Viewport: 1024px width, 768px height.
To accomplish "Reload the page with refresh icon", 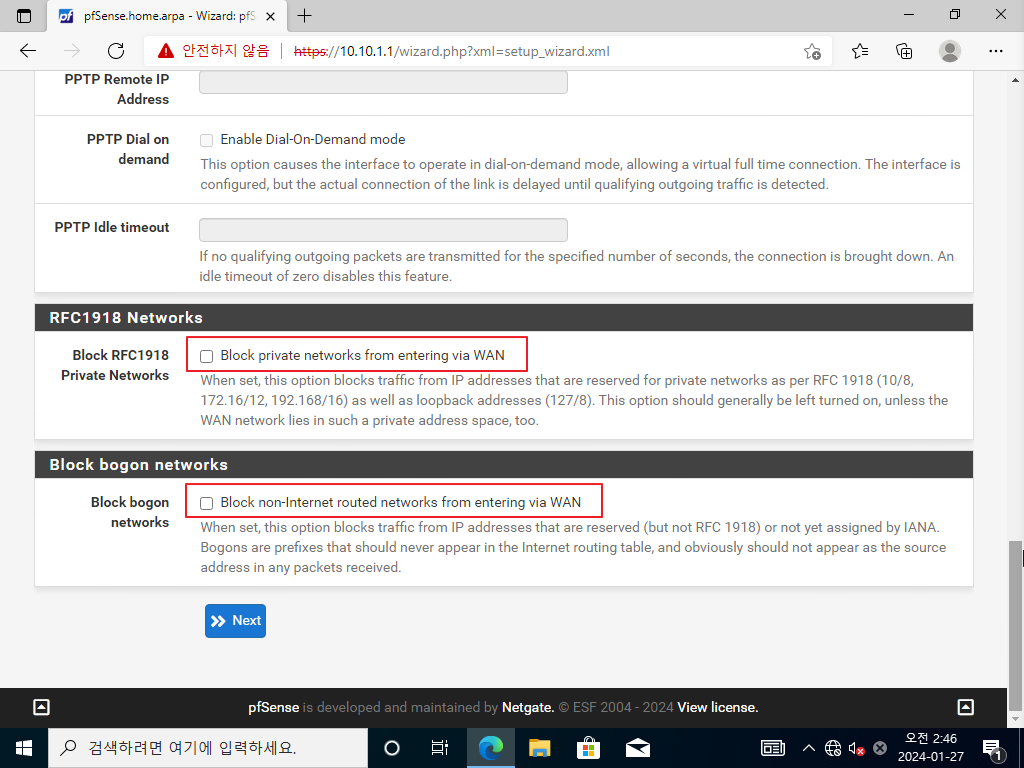I will (116, 51).
